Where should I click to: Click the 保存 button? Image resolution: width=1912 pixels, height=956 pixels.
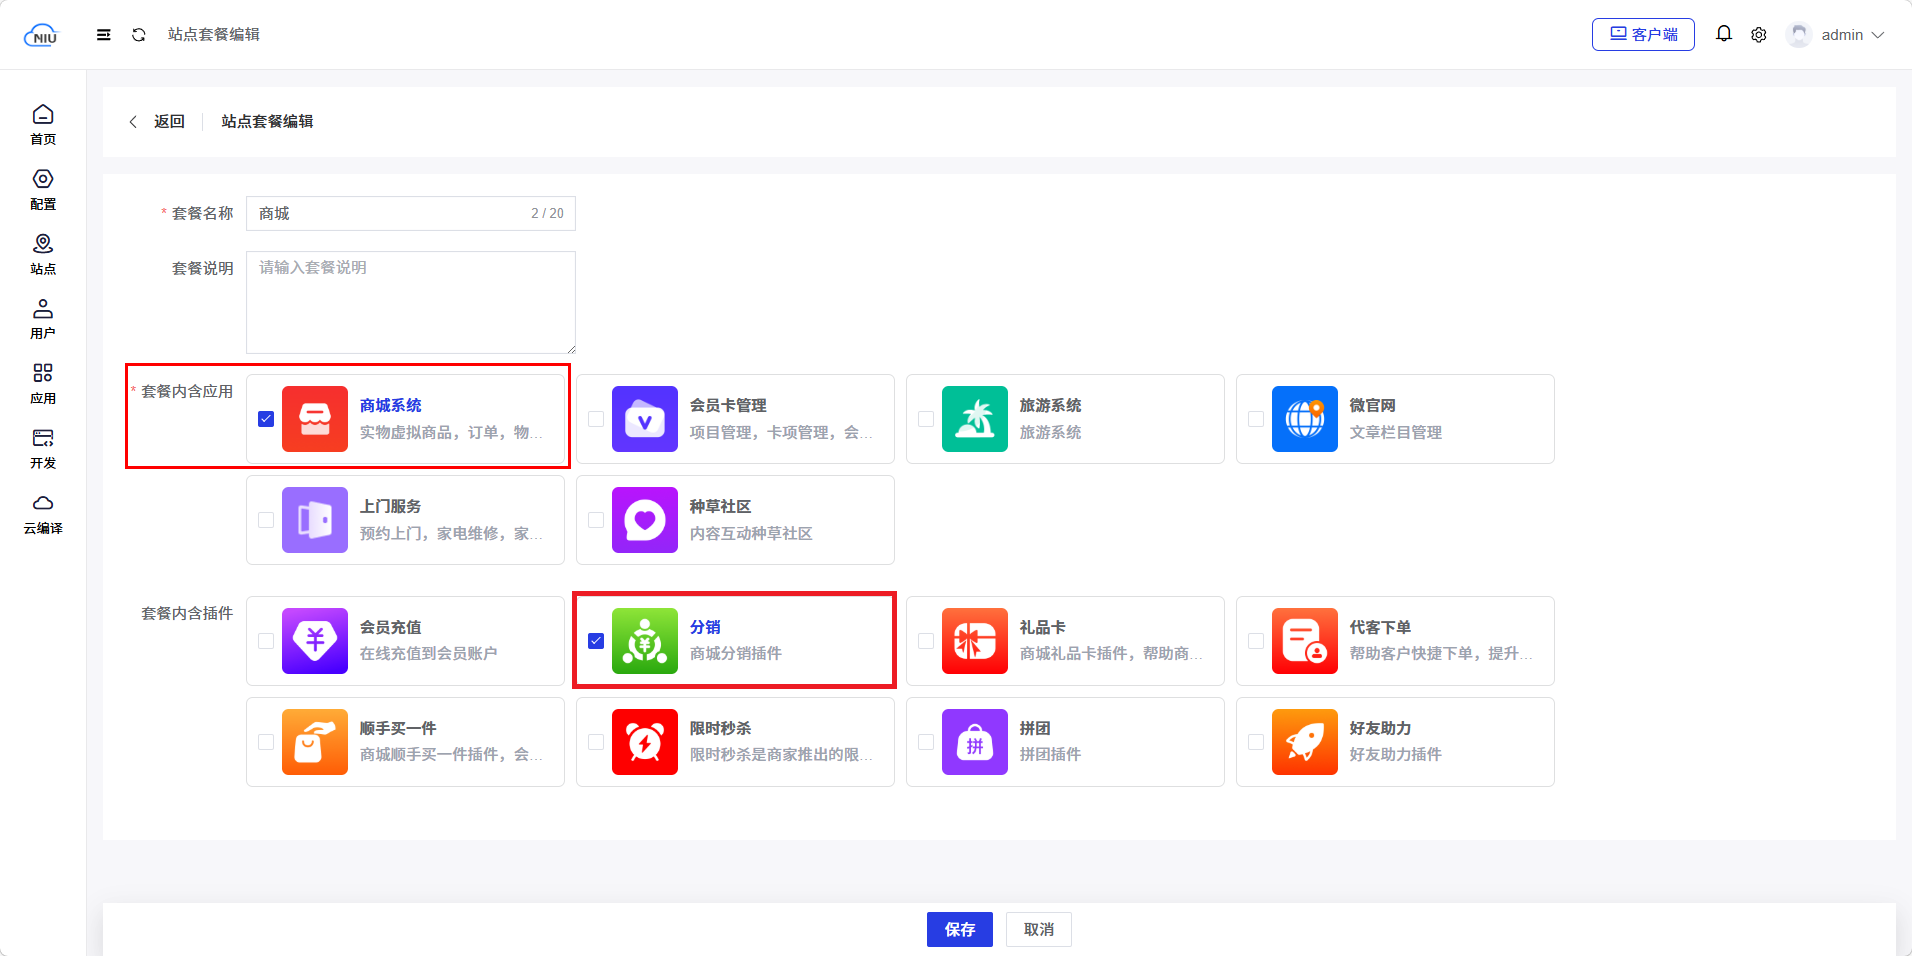[x=959, y=929]
